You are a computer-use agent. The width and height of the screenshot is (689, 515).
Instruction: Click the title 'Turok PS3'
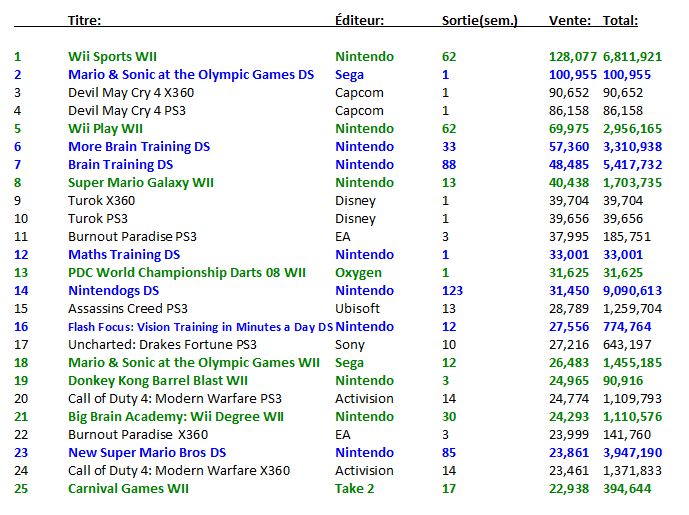(x=98, y=219)
